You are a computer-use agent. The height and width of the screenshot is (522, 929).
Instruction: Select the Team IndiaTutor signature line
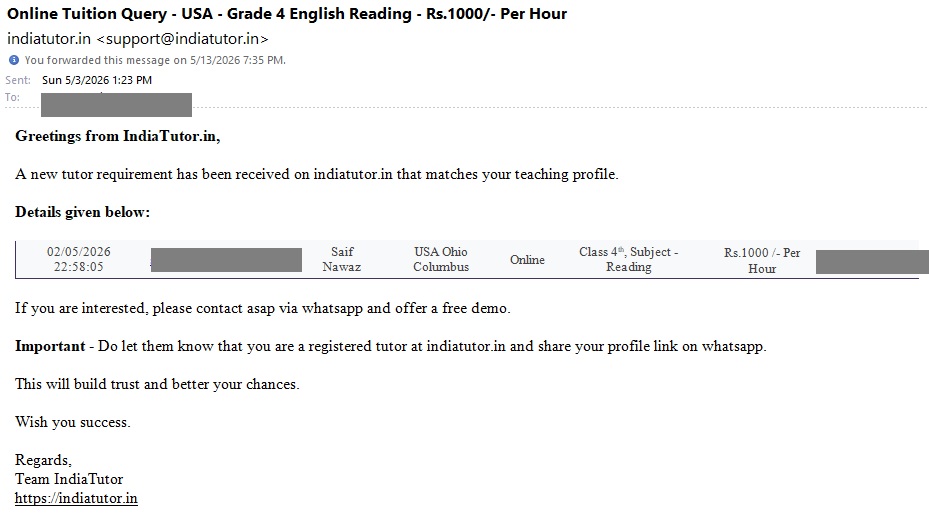click(69, 479)
